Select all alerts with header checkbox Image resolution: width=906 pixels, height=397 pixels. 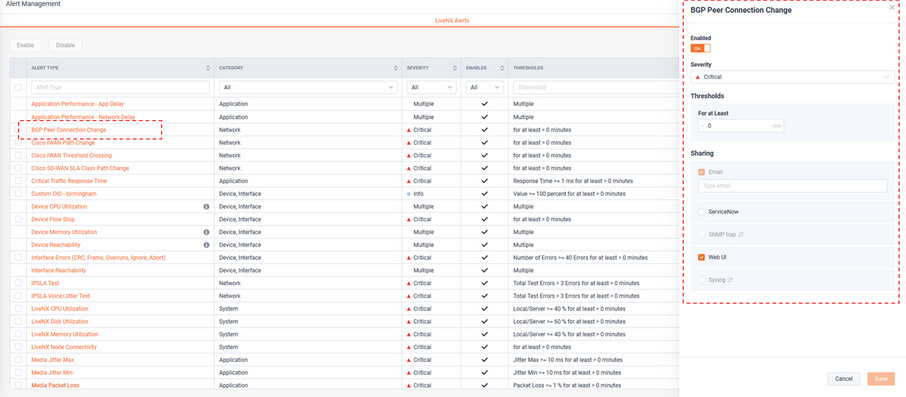18,87
